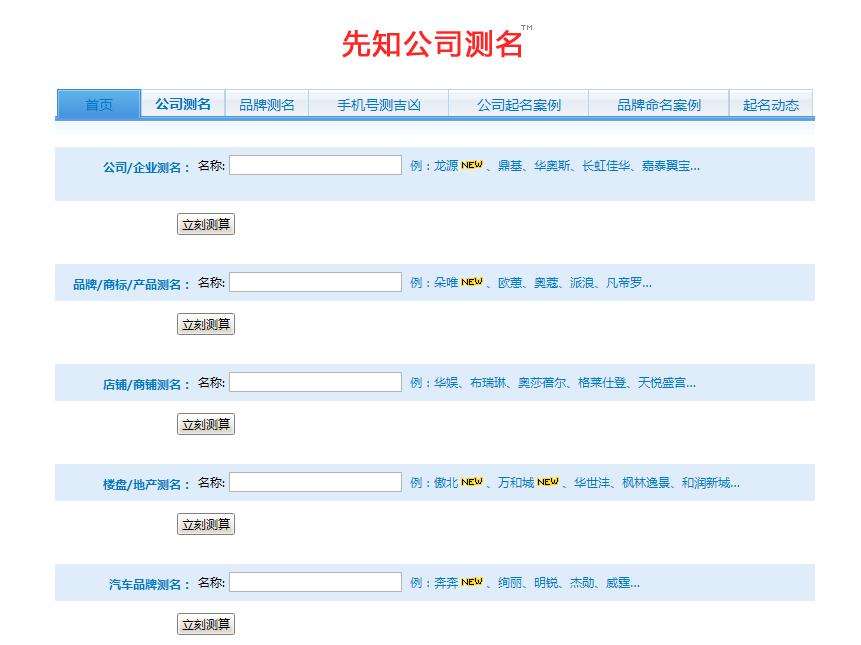
Task: Open example link 天悦盛宫
Action: click(x=662, y=383)
